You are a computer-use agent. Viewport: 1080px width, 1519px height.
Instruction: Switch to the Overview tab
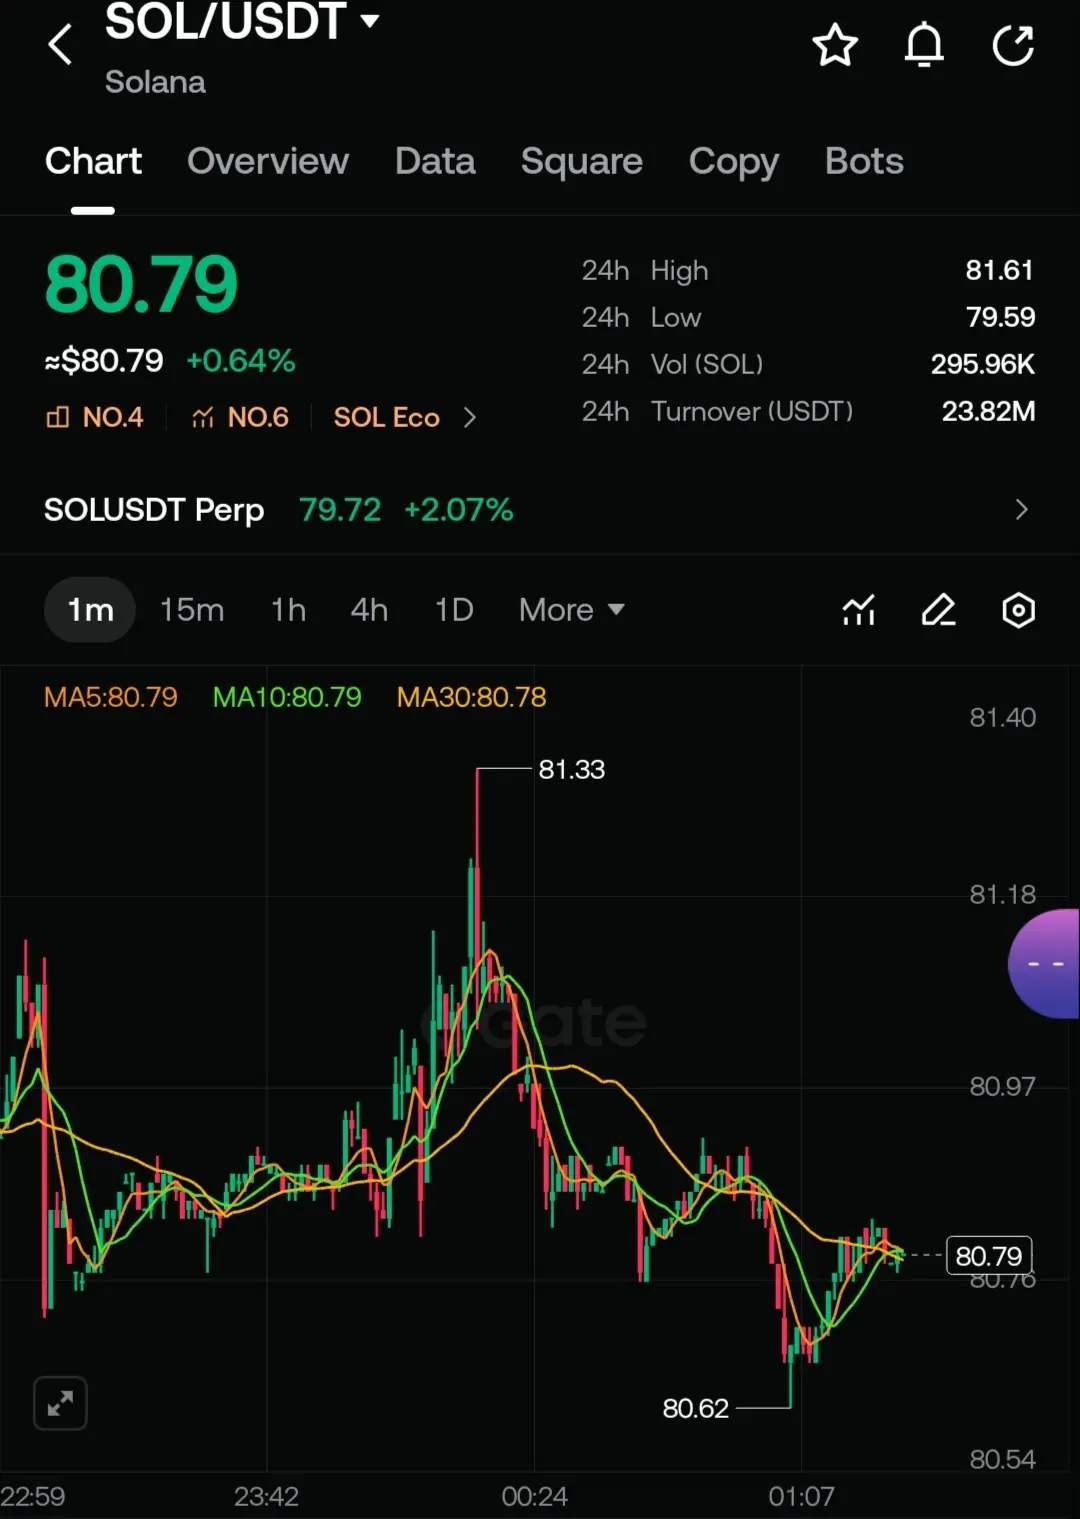tap(268, 161)
